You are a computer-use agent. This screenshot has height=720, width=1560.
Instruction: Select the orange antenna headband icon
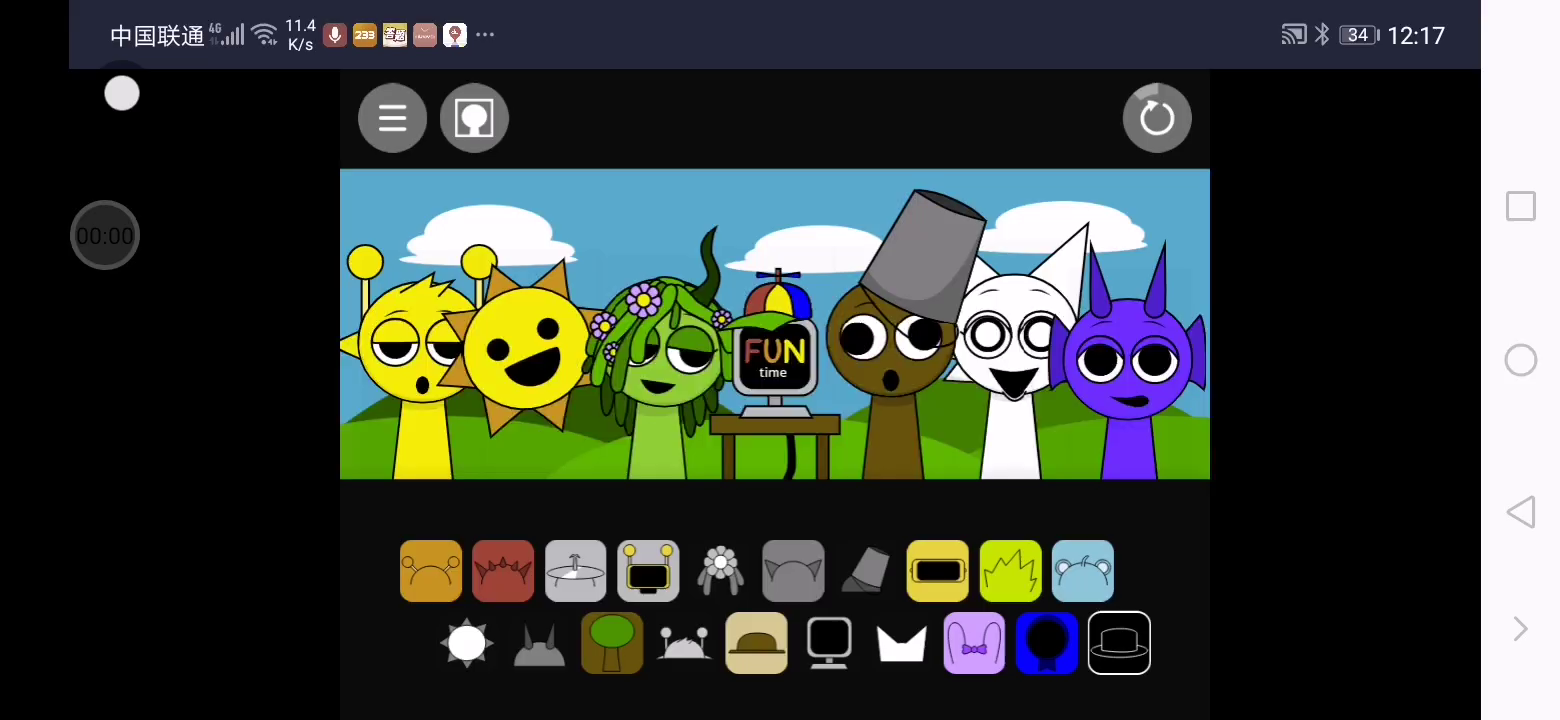point(431,571)
